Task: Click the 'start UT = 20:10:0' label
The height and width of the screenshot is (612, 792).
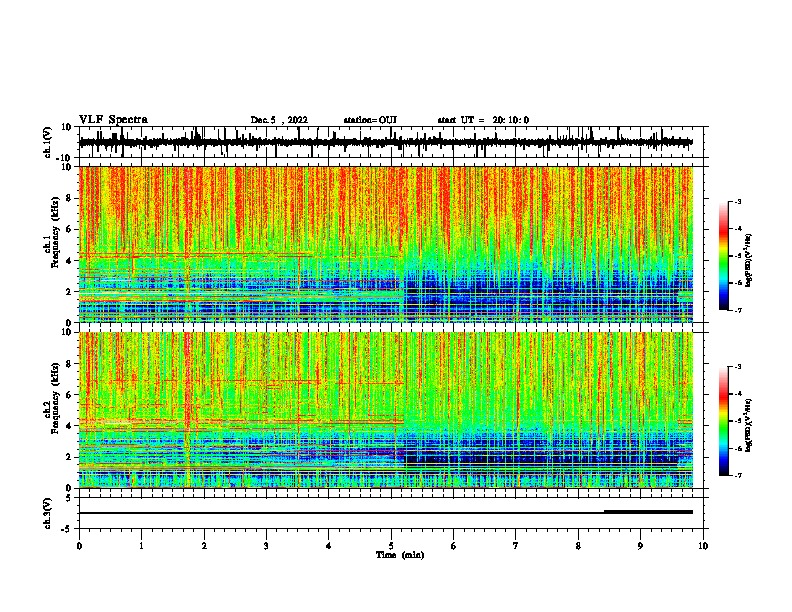Action: click(x=483, y=120)
